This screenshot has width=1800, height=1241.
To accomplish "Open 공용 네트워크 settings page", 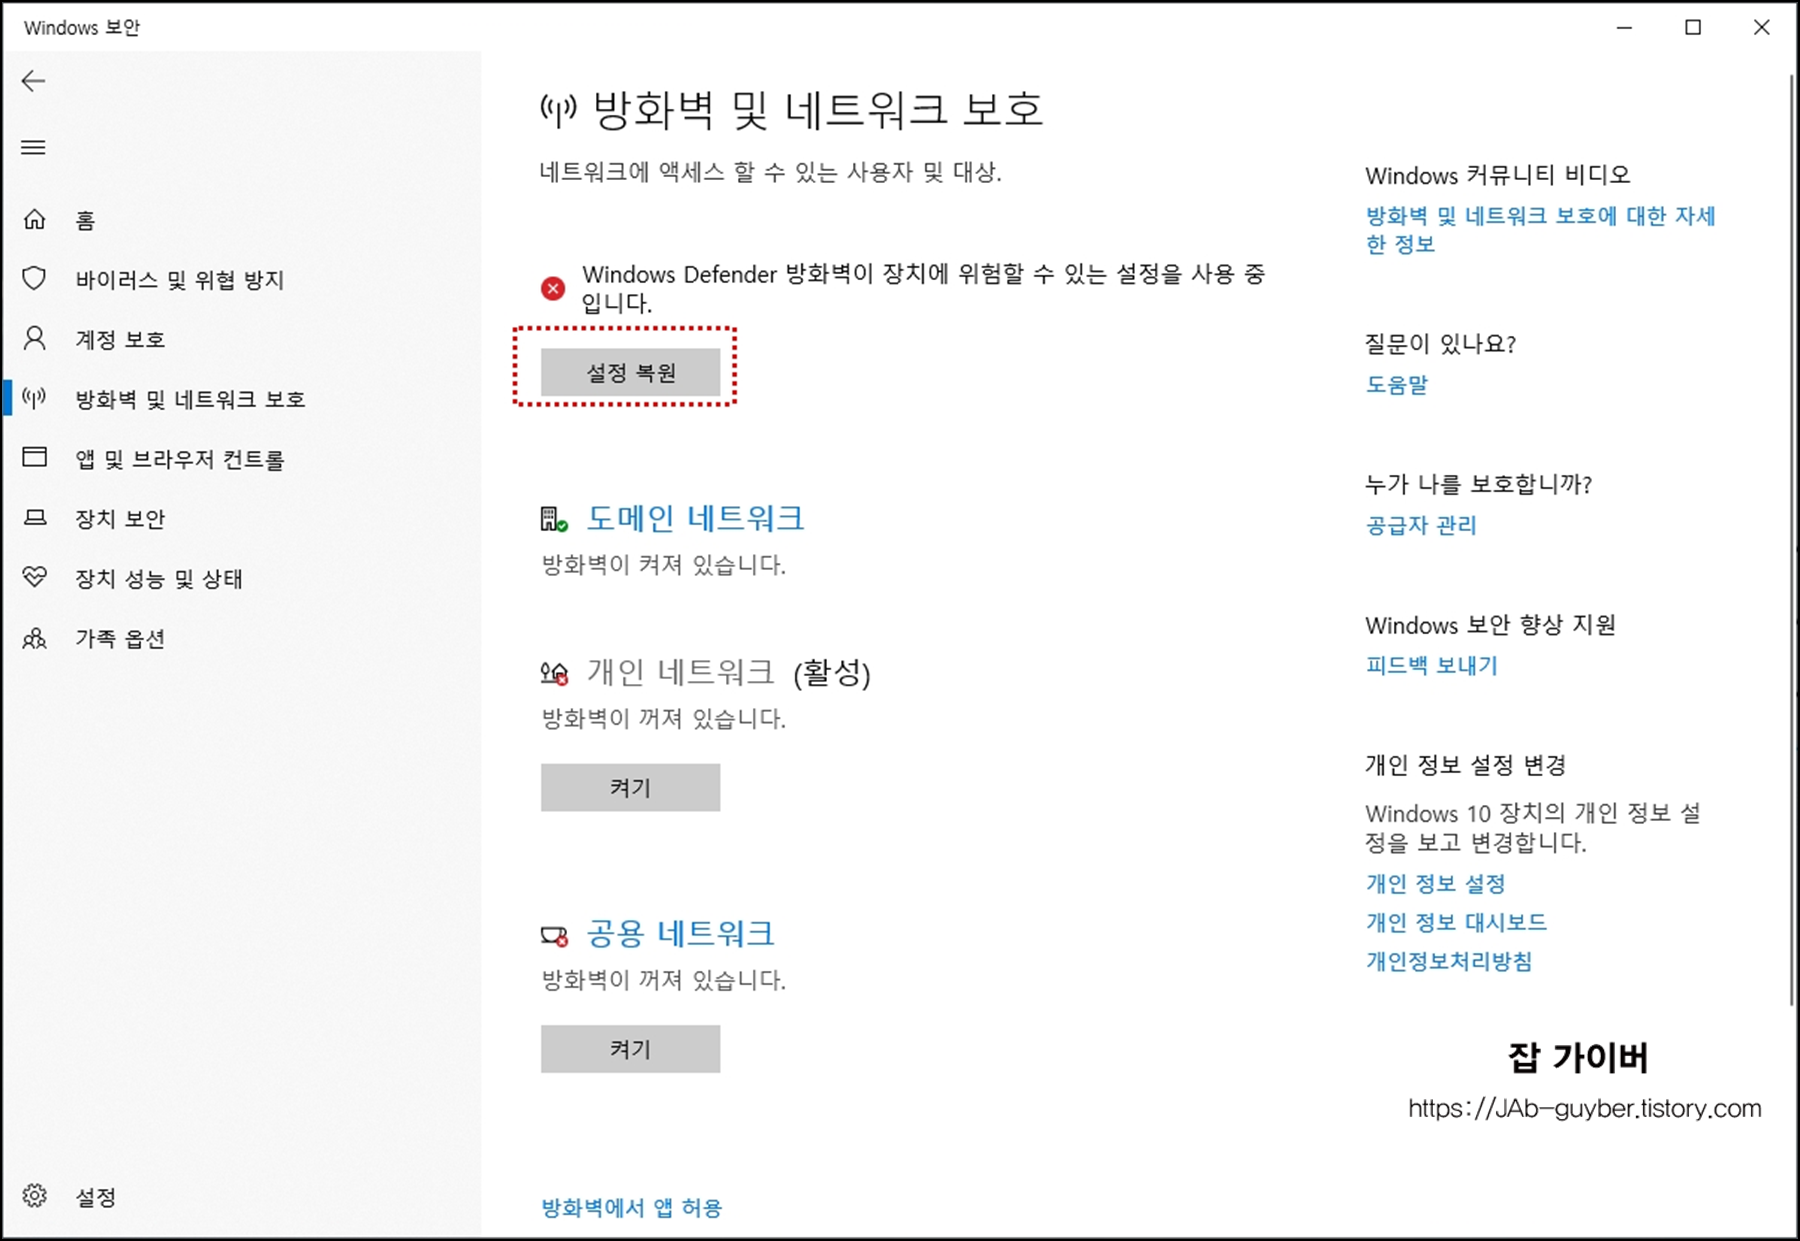I will pyautogui.click(x=680, y=932).
